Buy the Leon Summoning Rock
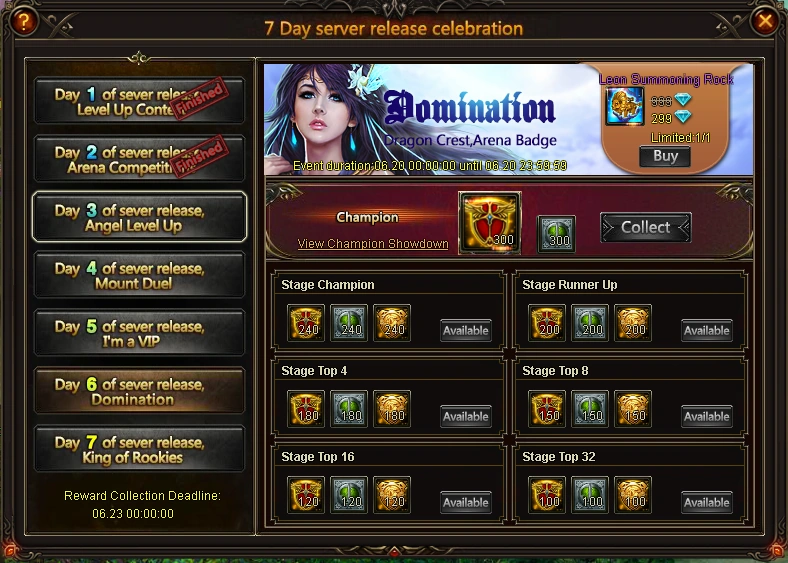The width and height of the screenshot is (788, 563). pos(665,156)
